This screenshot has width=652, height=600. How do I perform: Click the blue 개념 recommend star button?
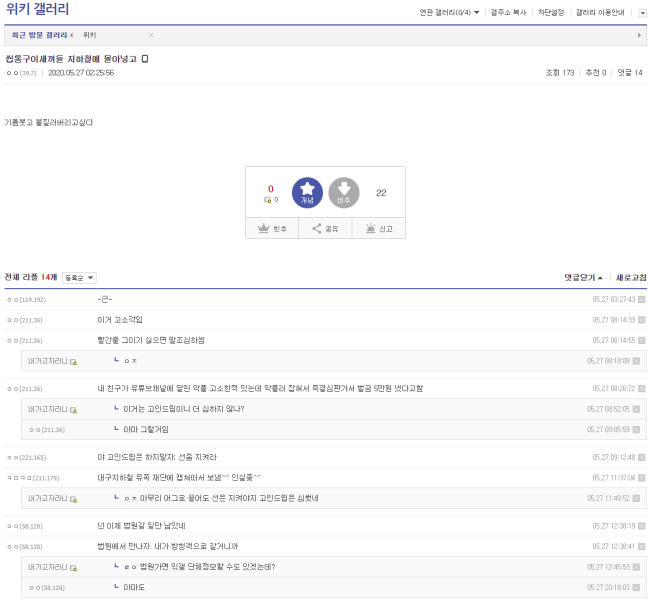pyautogui.click(x=307, y=193)
